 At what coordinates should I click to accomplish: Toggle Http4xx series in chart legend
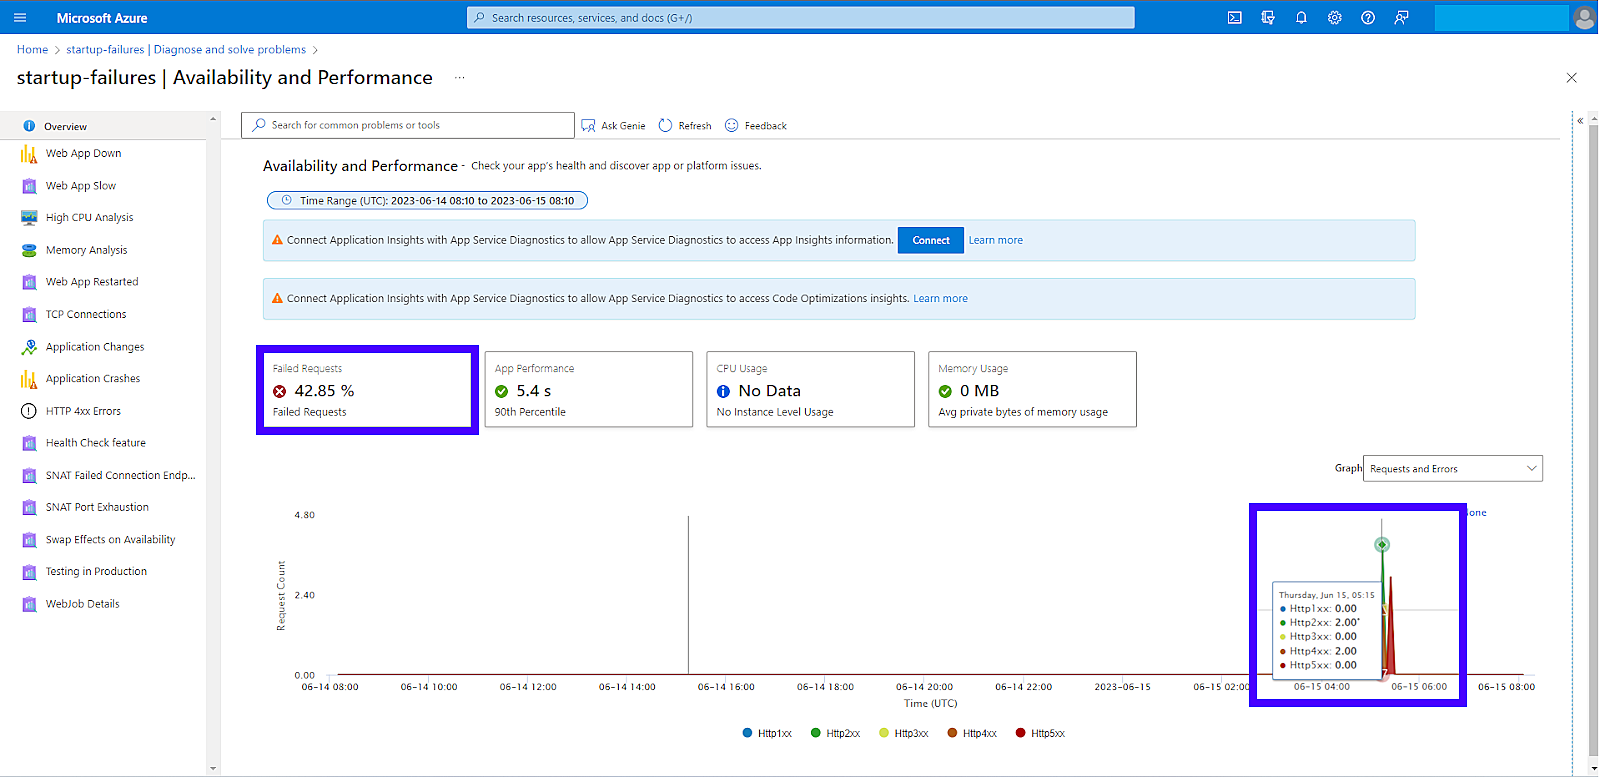(x=972, y=734)
